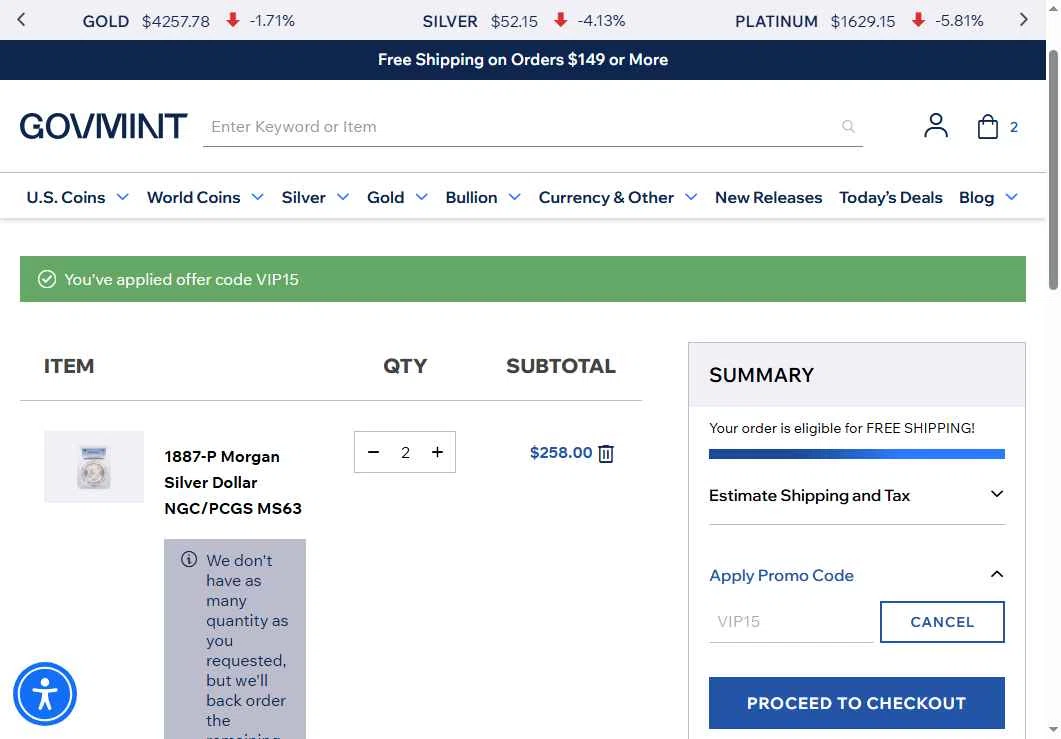Click the info icon in backorder notice

click(x=189, y=560)
